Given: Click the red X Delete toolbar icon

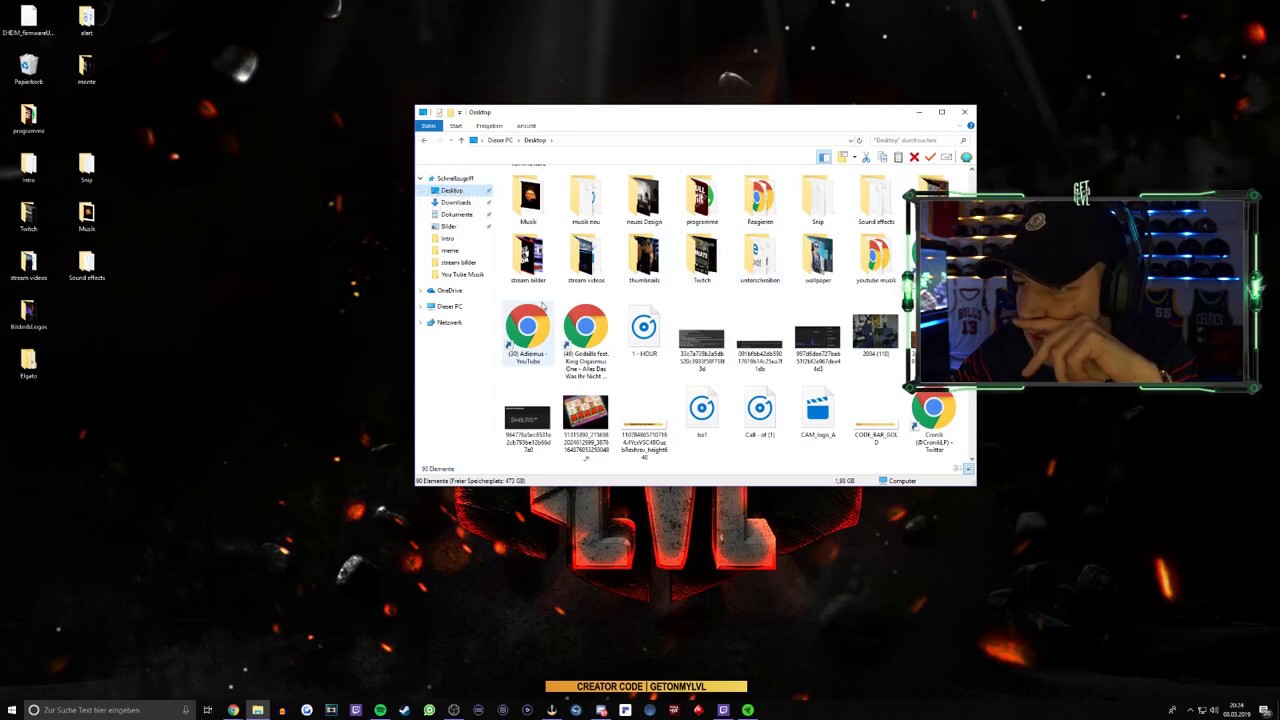Looking at the screenshot, I should click(x=914, y=157).
